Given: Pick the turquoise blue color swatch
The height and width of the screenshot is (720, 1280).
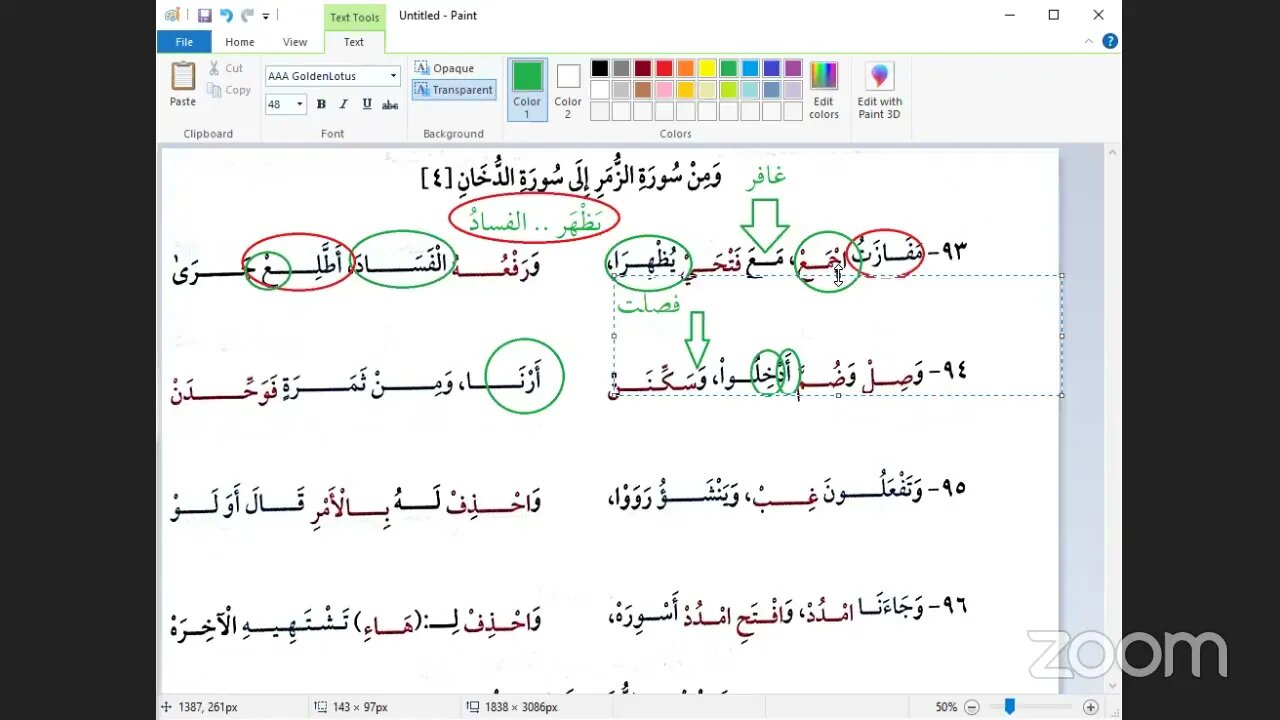Looking at the screenshot, I should (x=750, y=68).
